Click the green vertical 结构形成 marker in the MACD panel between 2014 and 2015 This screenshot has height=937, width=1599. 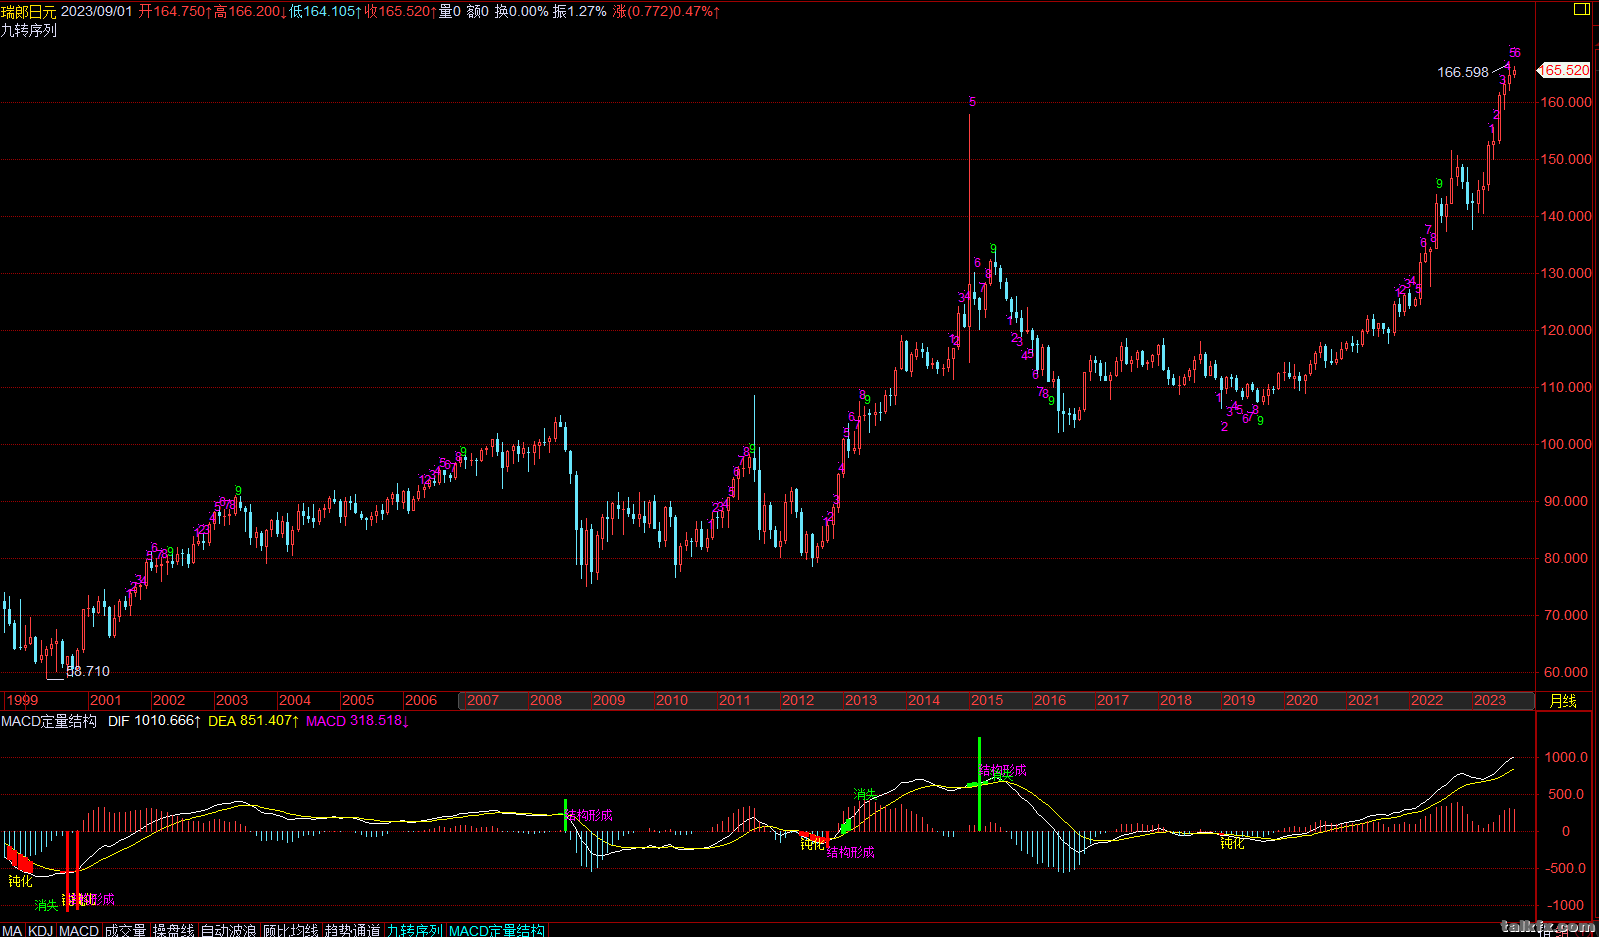(x=979, y=784)
